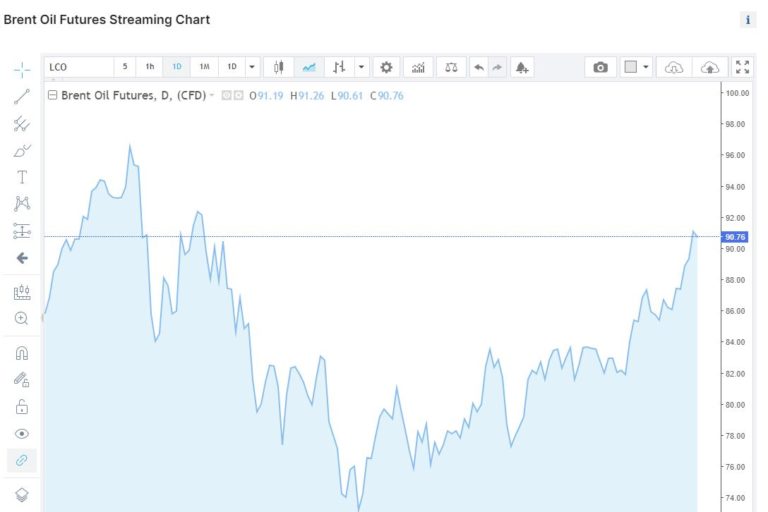The image size is (768, 512).
Task: Choose the text annotation tool
Action: [x=22, y=177]
